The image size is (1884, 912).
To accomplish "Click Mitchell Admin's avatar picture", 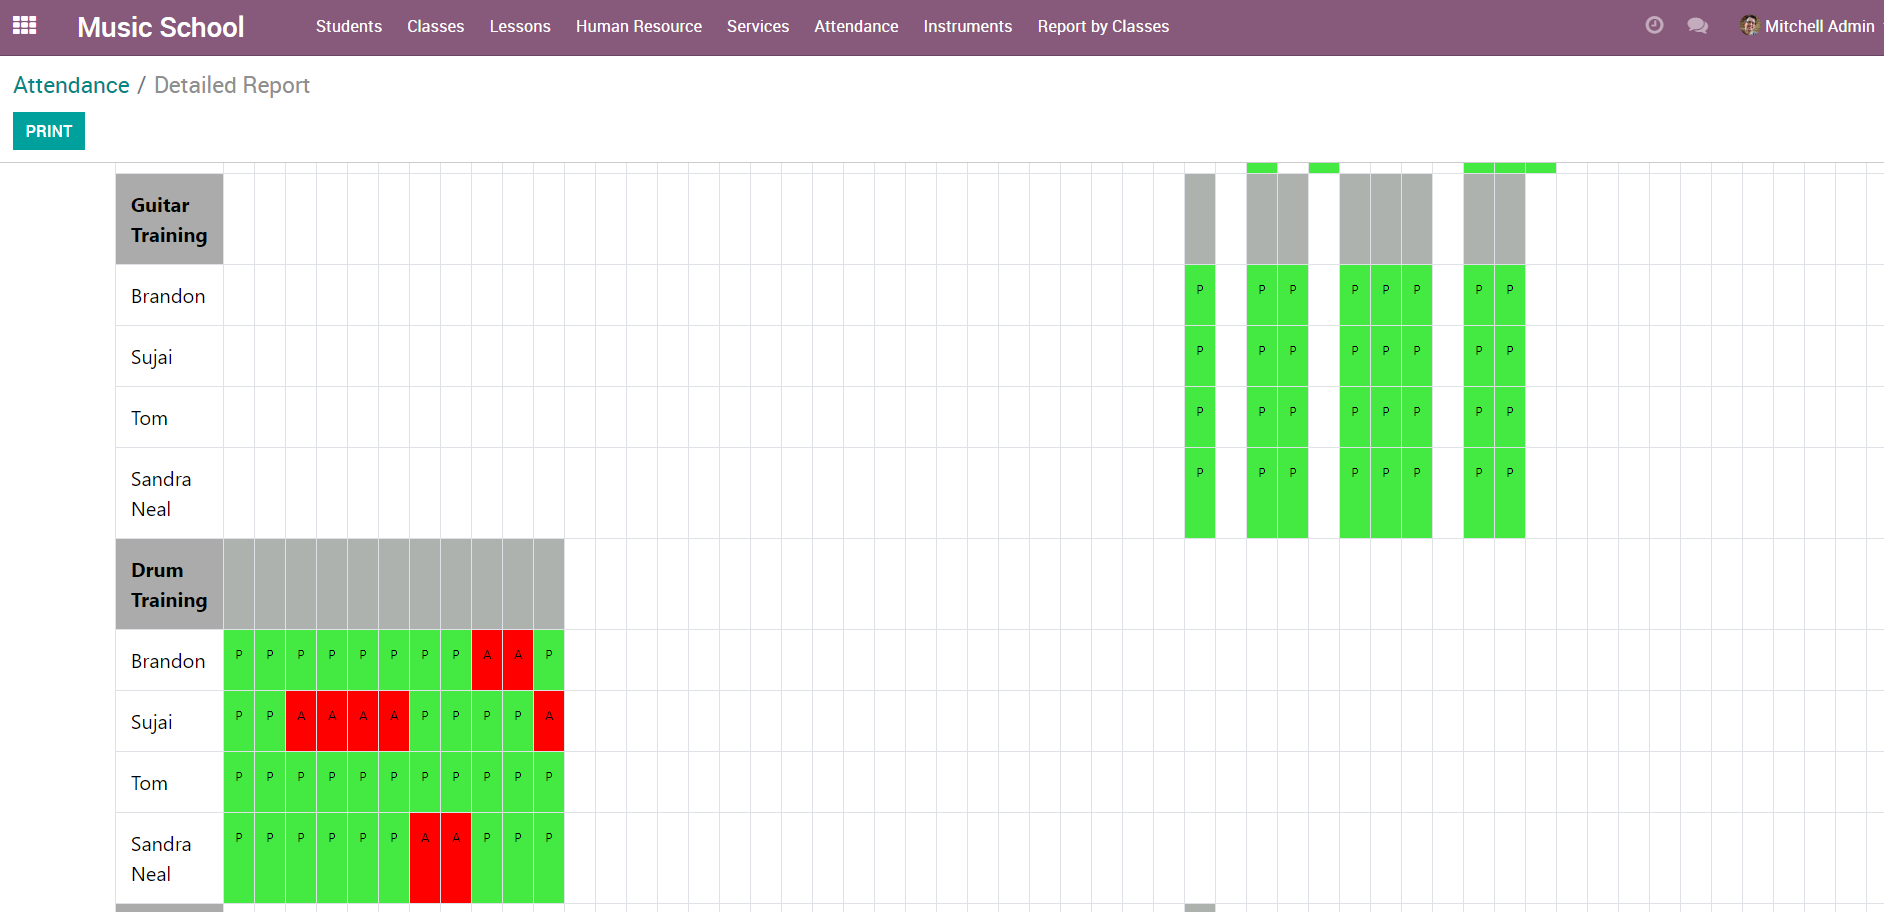I will pos(1749,26).
